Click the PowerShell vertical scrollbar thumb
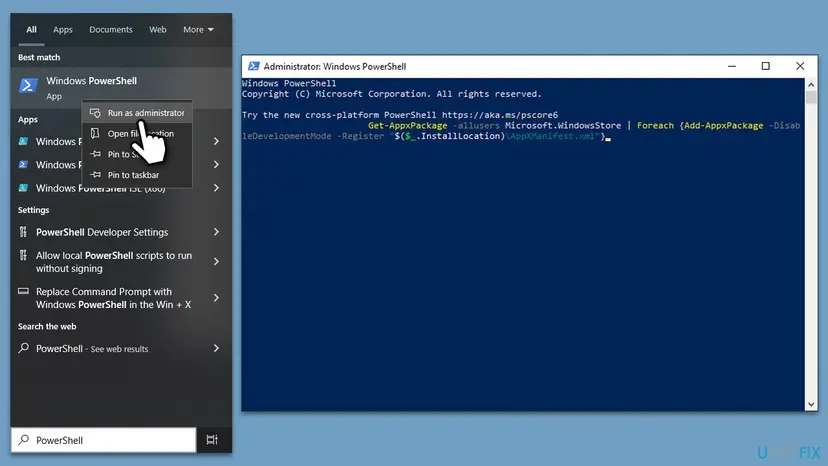Viewport: 828px width, 466px height. click(x=811, y=97)
